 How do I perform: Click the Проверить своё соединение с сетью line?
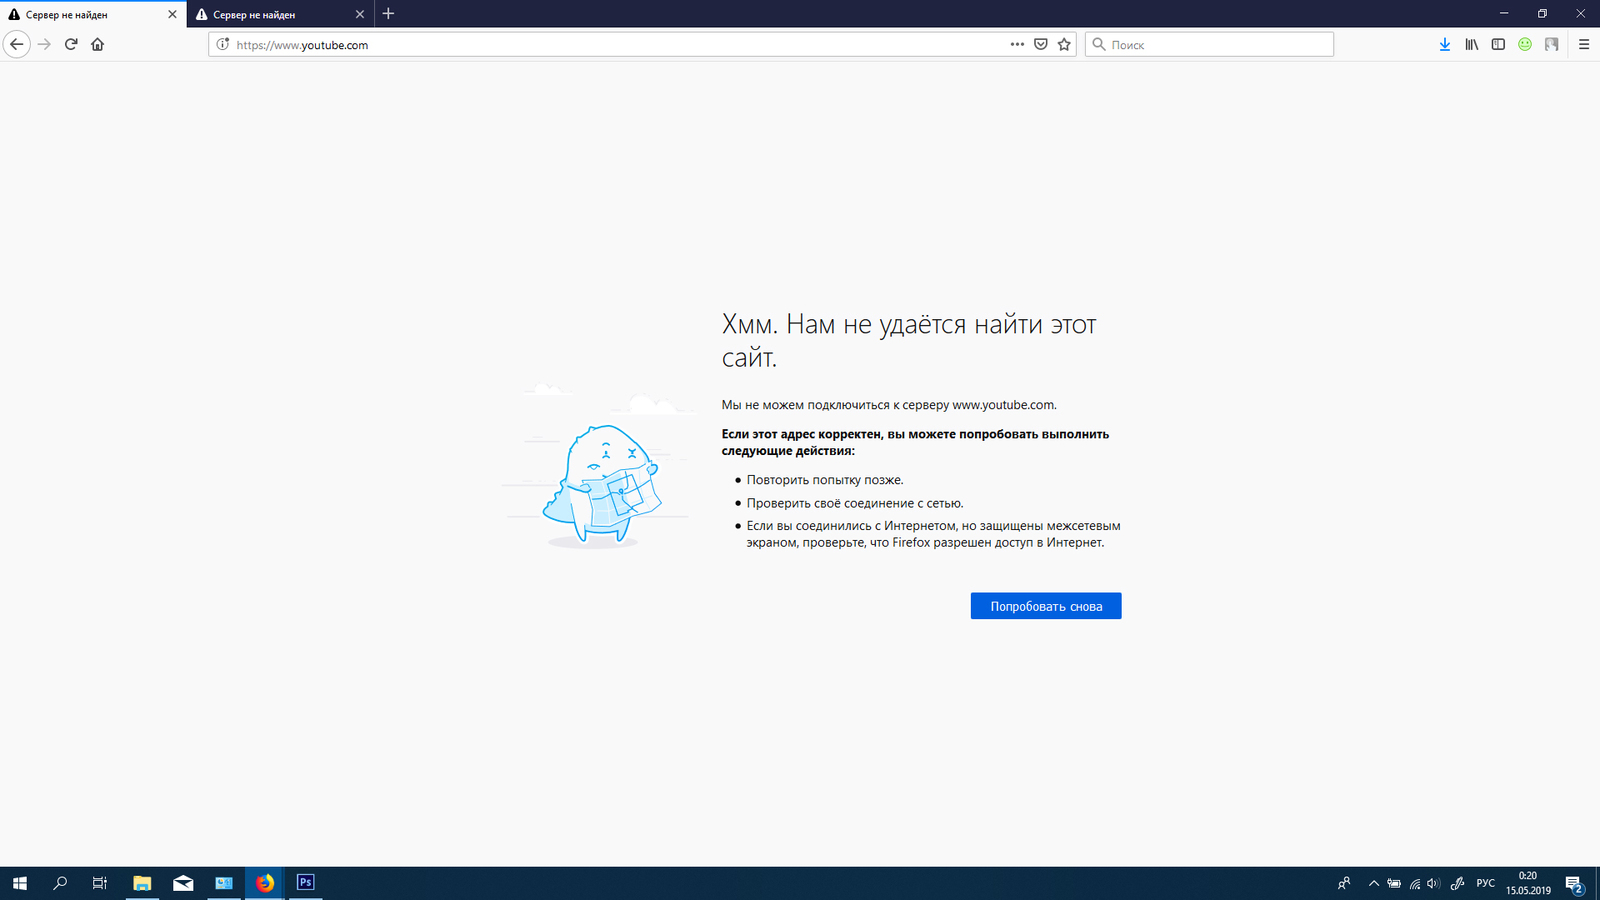pyautogui.click(x=855, y=503)
